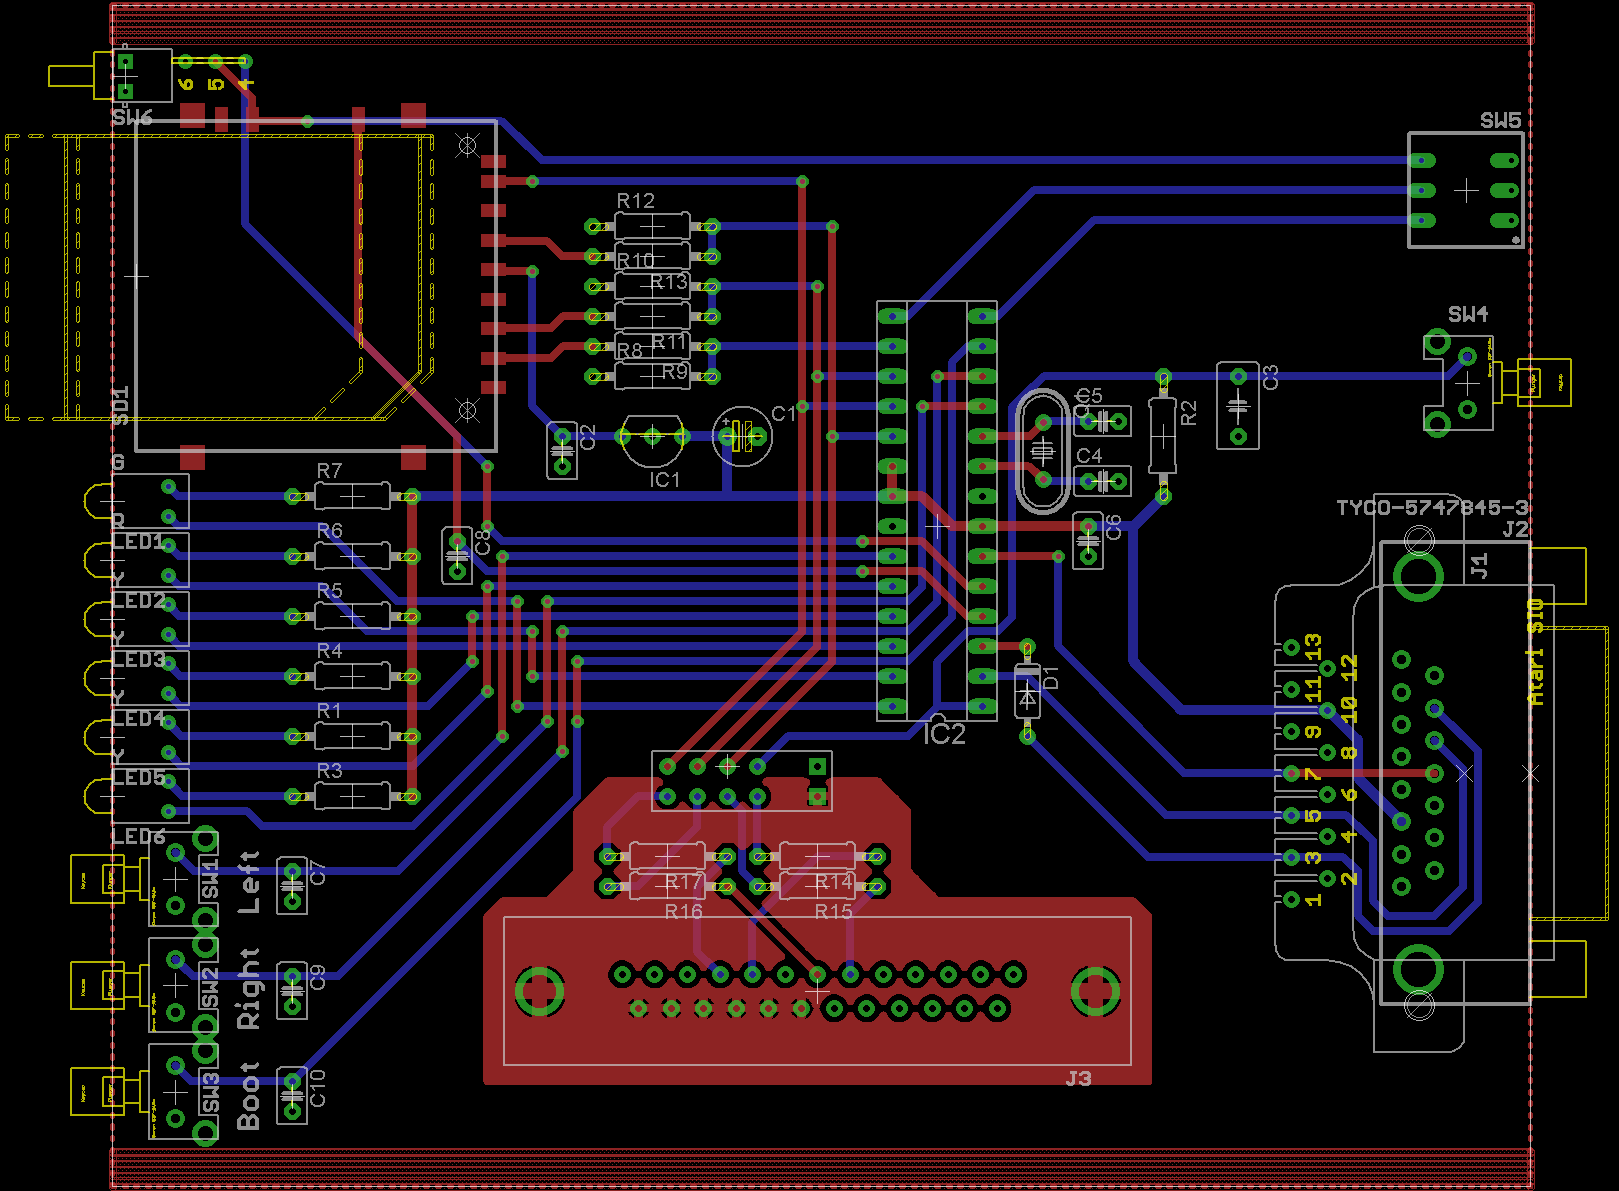The height and width of the screenshot is (1191, 1619).
Task: Click the Right button silkscreen text
Action: tap(249, 989)
